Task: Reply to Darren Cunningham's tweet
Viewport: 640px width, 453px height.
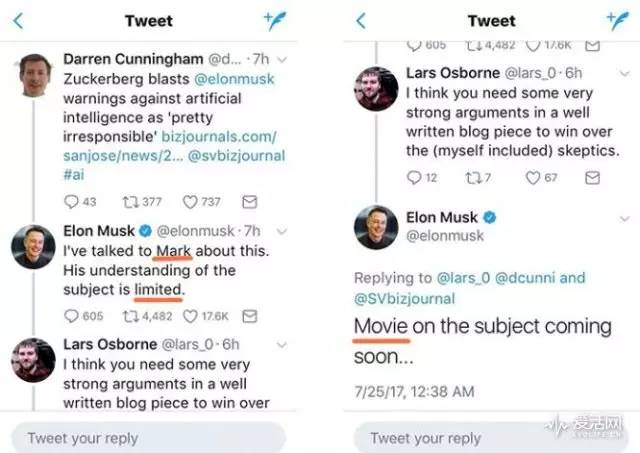Action: (72, 202)
